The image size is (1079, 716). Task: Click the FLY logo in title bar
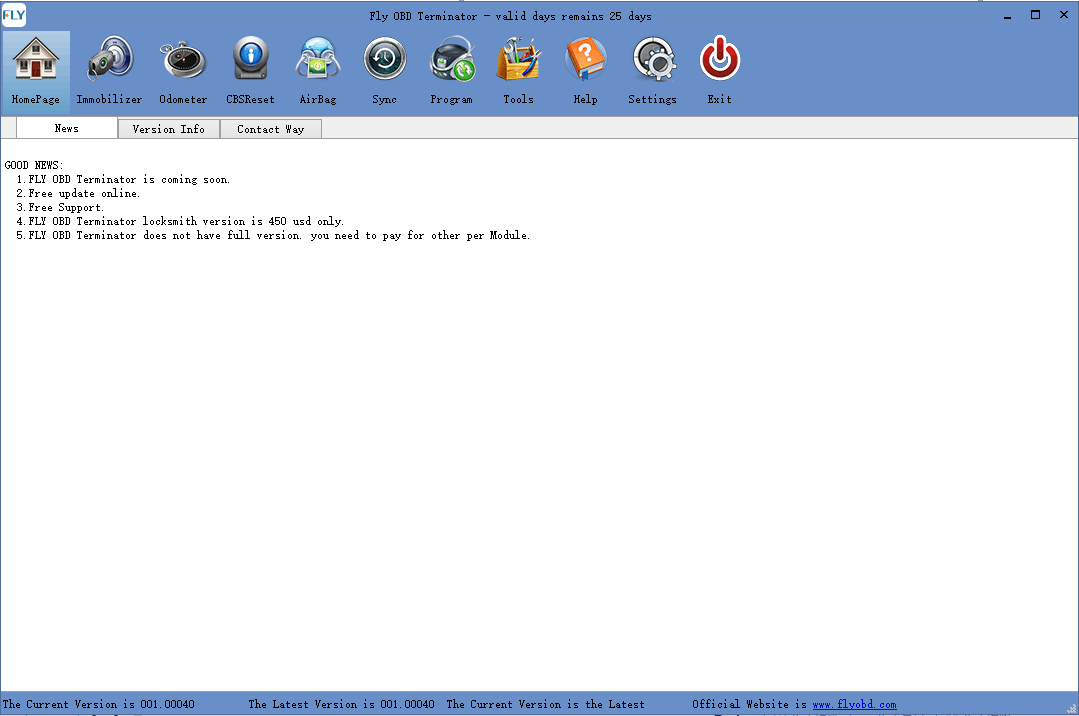pos(14,15)
